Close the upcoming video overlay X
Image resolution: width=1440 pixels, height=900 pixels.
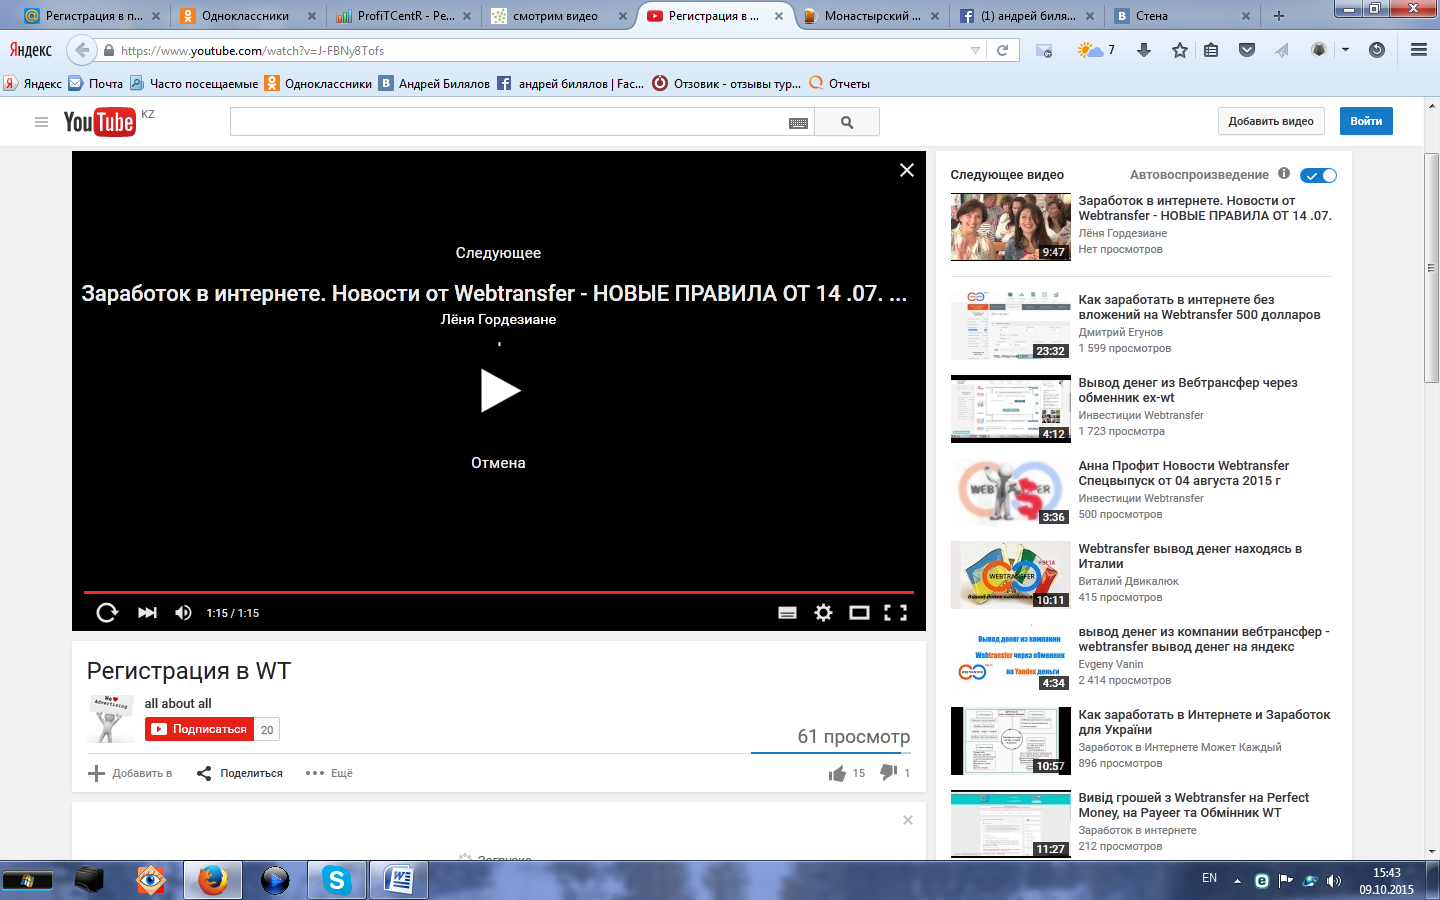click(907, 170)
